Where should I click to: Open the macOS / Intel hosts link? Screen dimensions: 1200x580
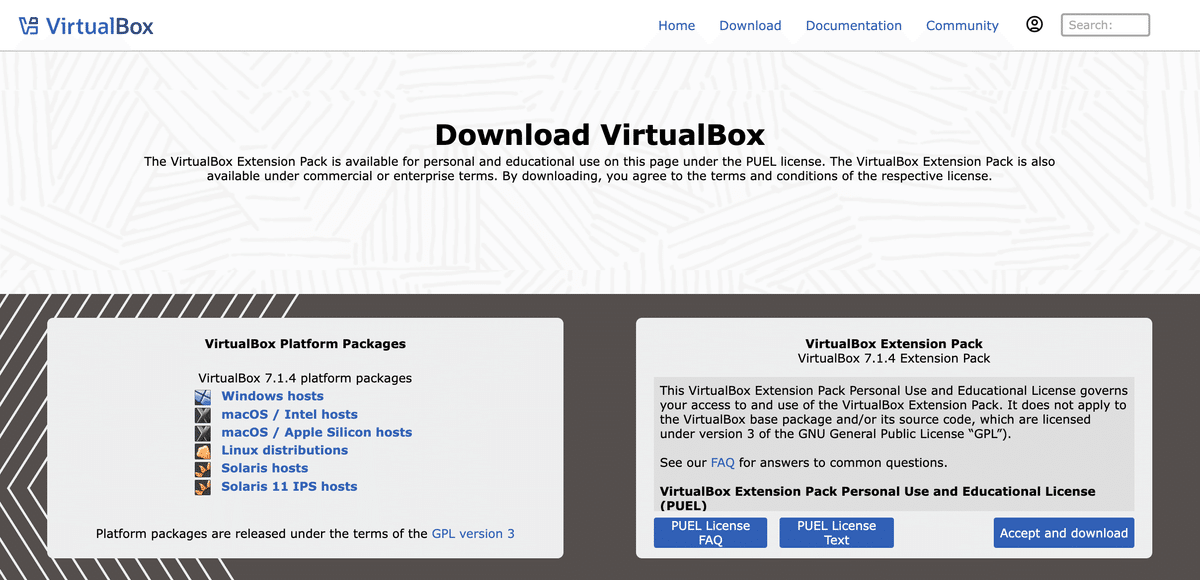tap(289, 414)
